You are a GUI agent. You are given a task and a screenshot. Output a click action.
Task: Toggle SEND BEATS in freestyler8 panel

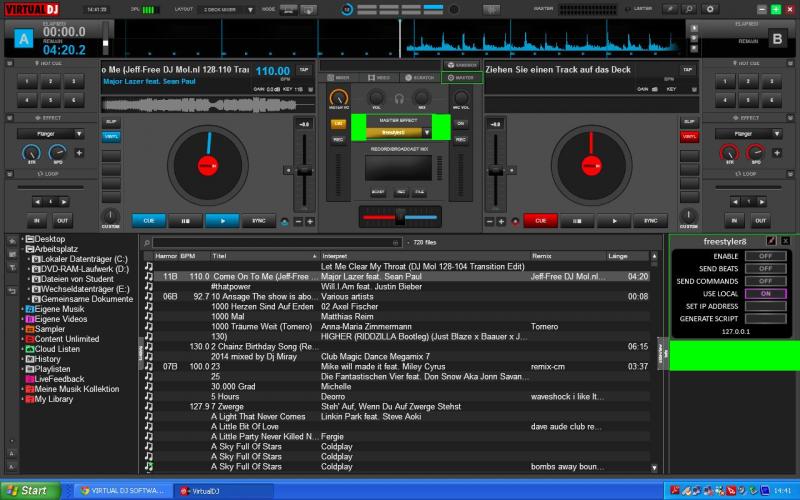pos(765,269)
